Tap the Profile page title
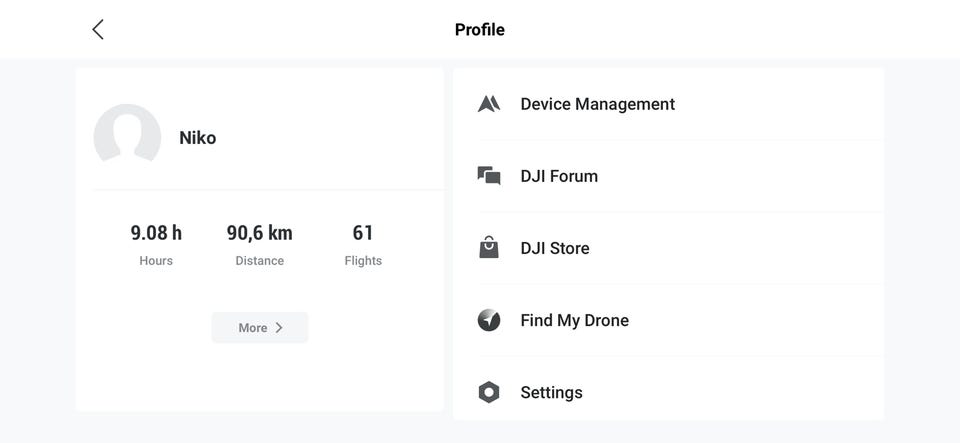Screen dimensions: 960x443 [480, 29]
